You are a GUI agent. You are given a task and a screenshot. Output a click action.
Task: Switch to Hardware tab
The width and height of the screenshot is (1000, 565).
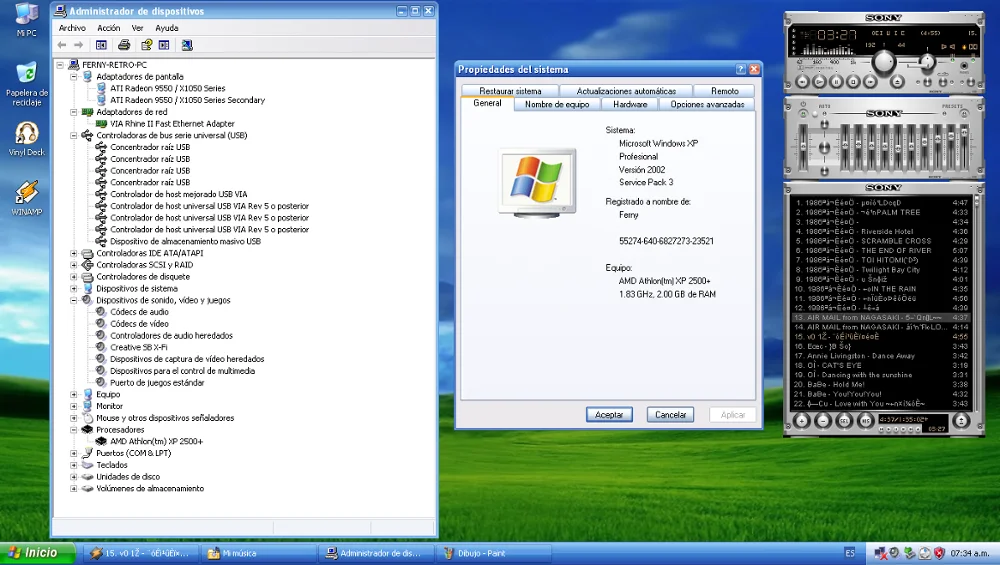point(630,105)
